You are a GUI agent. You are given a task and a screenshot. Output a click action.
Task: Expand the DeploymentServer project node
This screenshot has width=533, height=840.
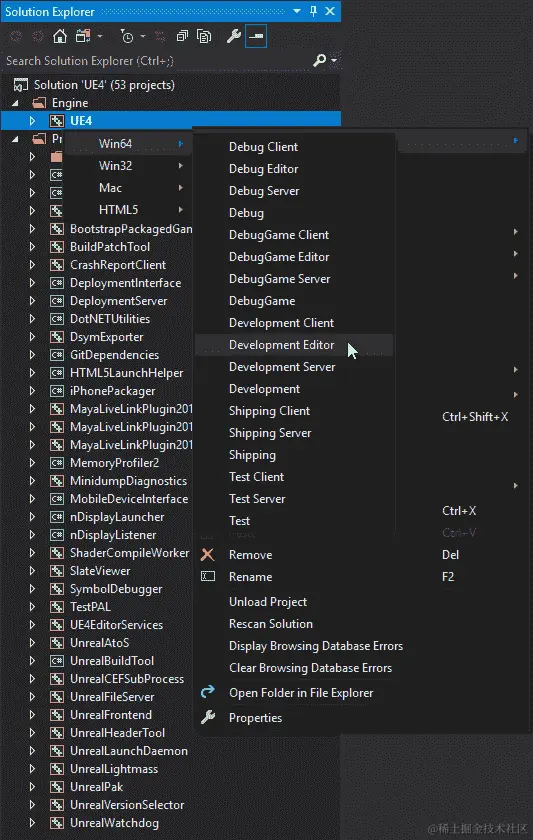(32, 301)
